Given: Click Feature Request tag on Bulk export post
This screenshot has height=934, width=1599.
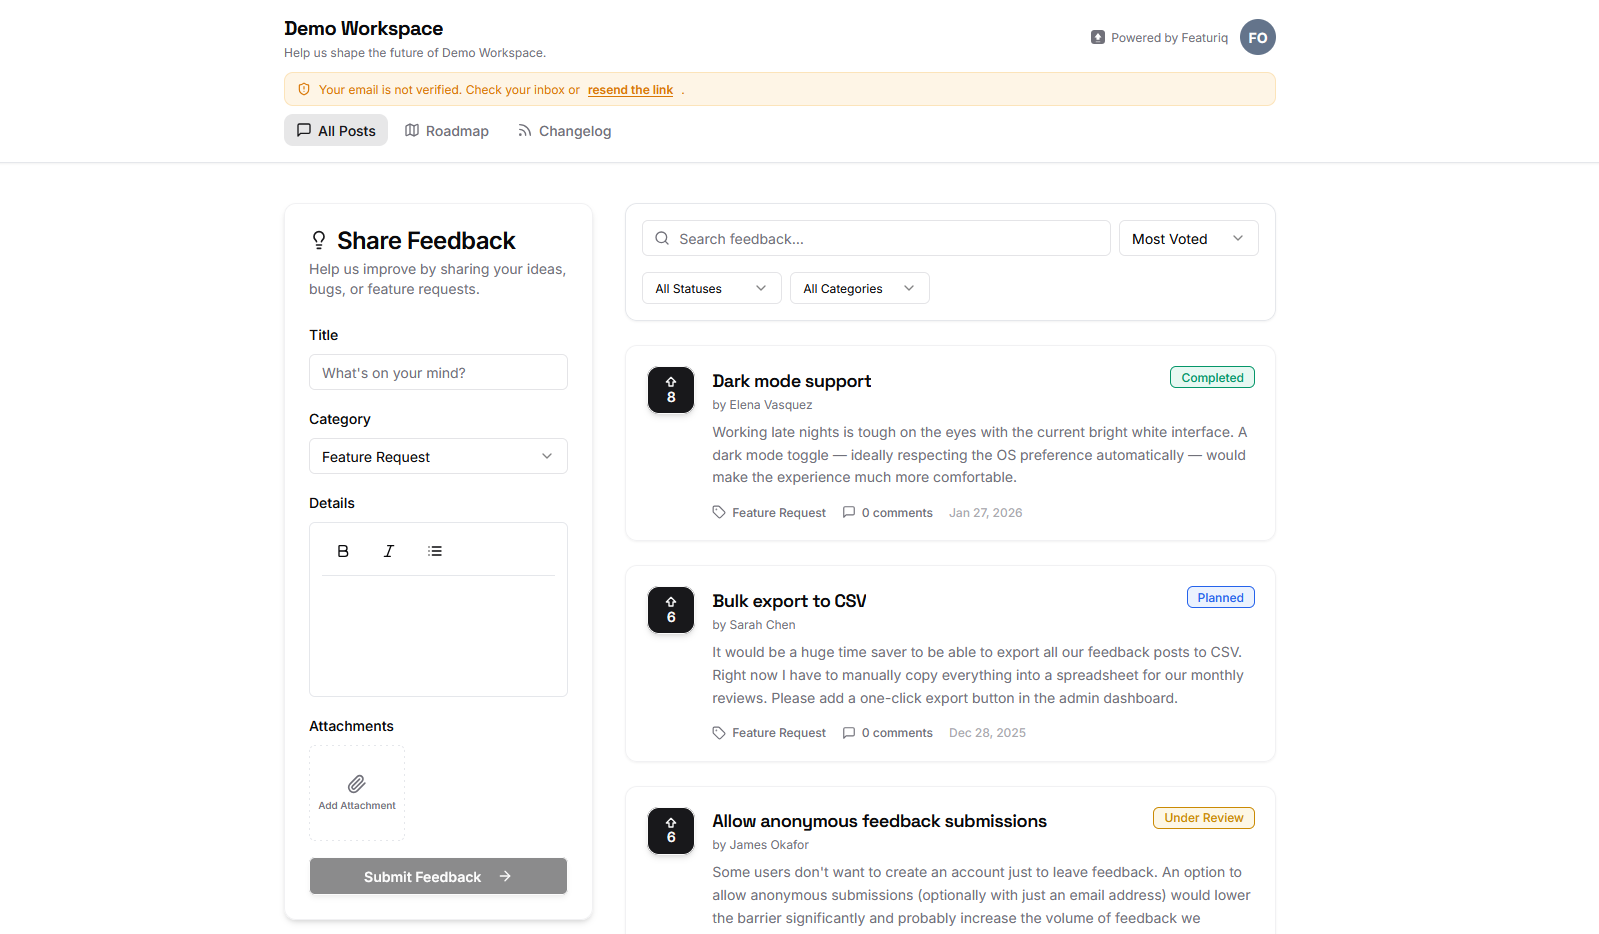Looking at the screenshot, I should 779,732.
